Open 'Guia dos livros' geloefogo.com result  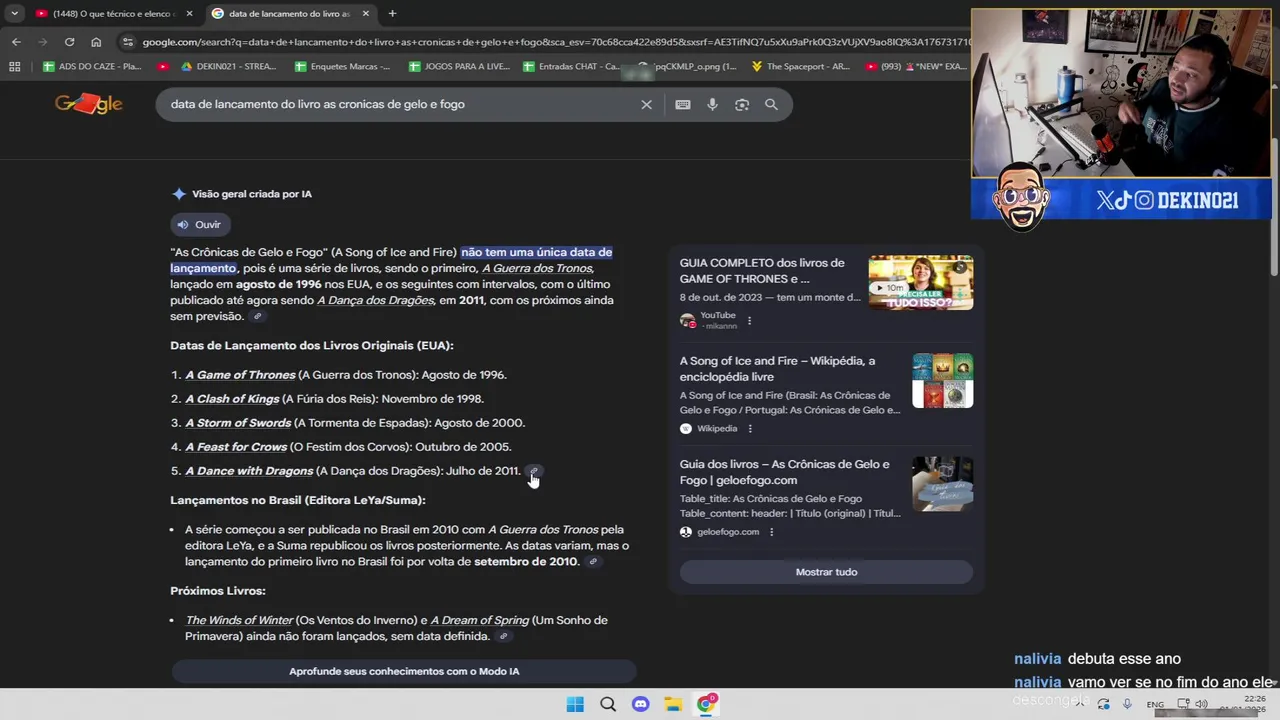click(784, 472)
